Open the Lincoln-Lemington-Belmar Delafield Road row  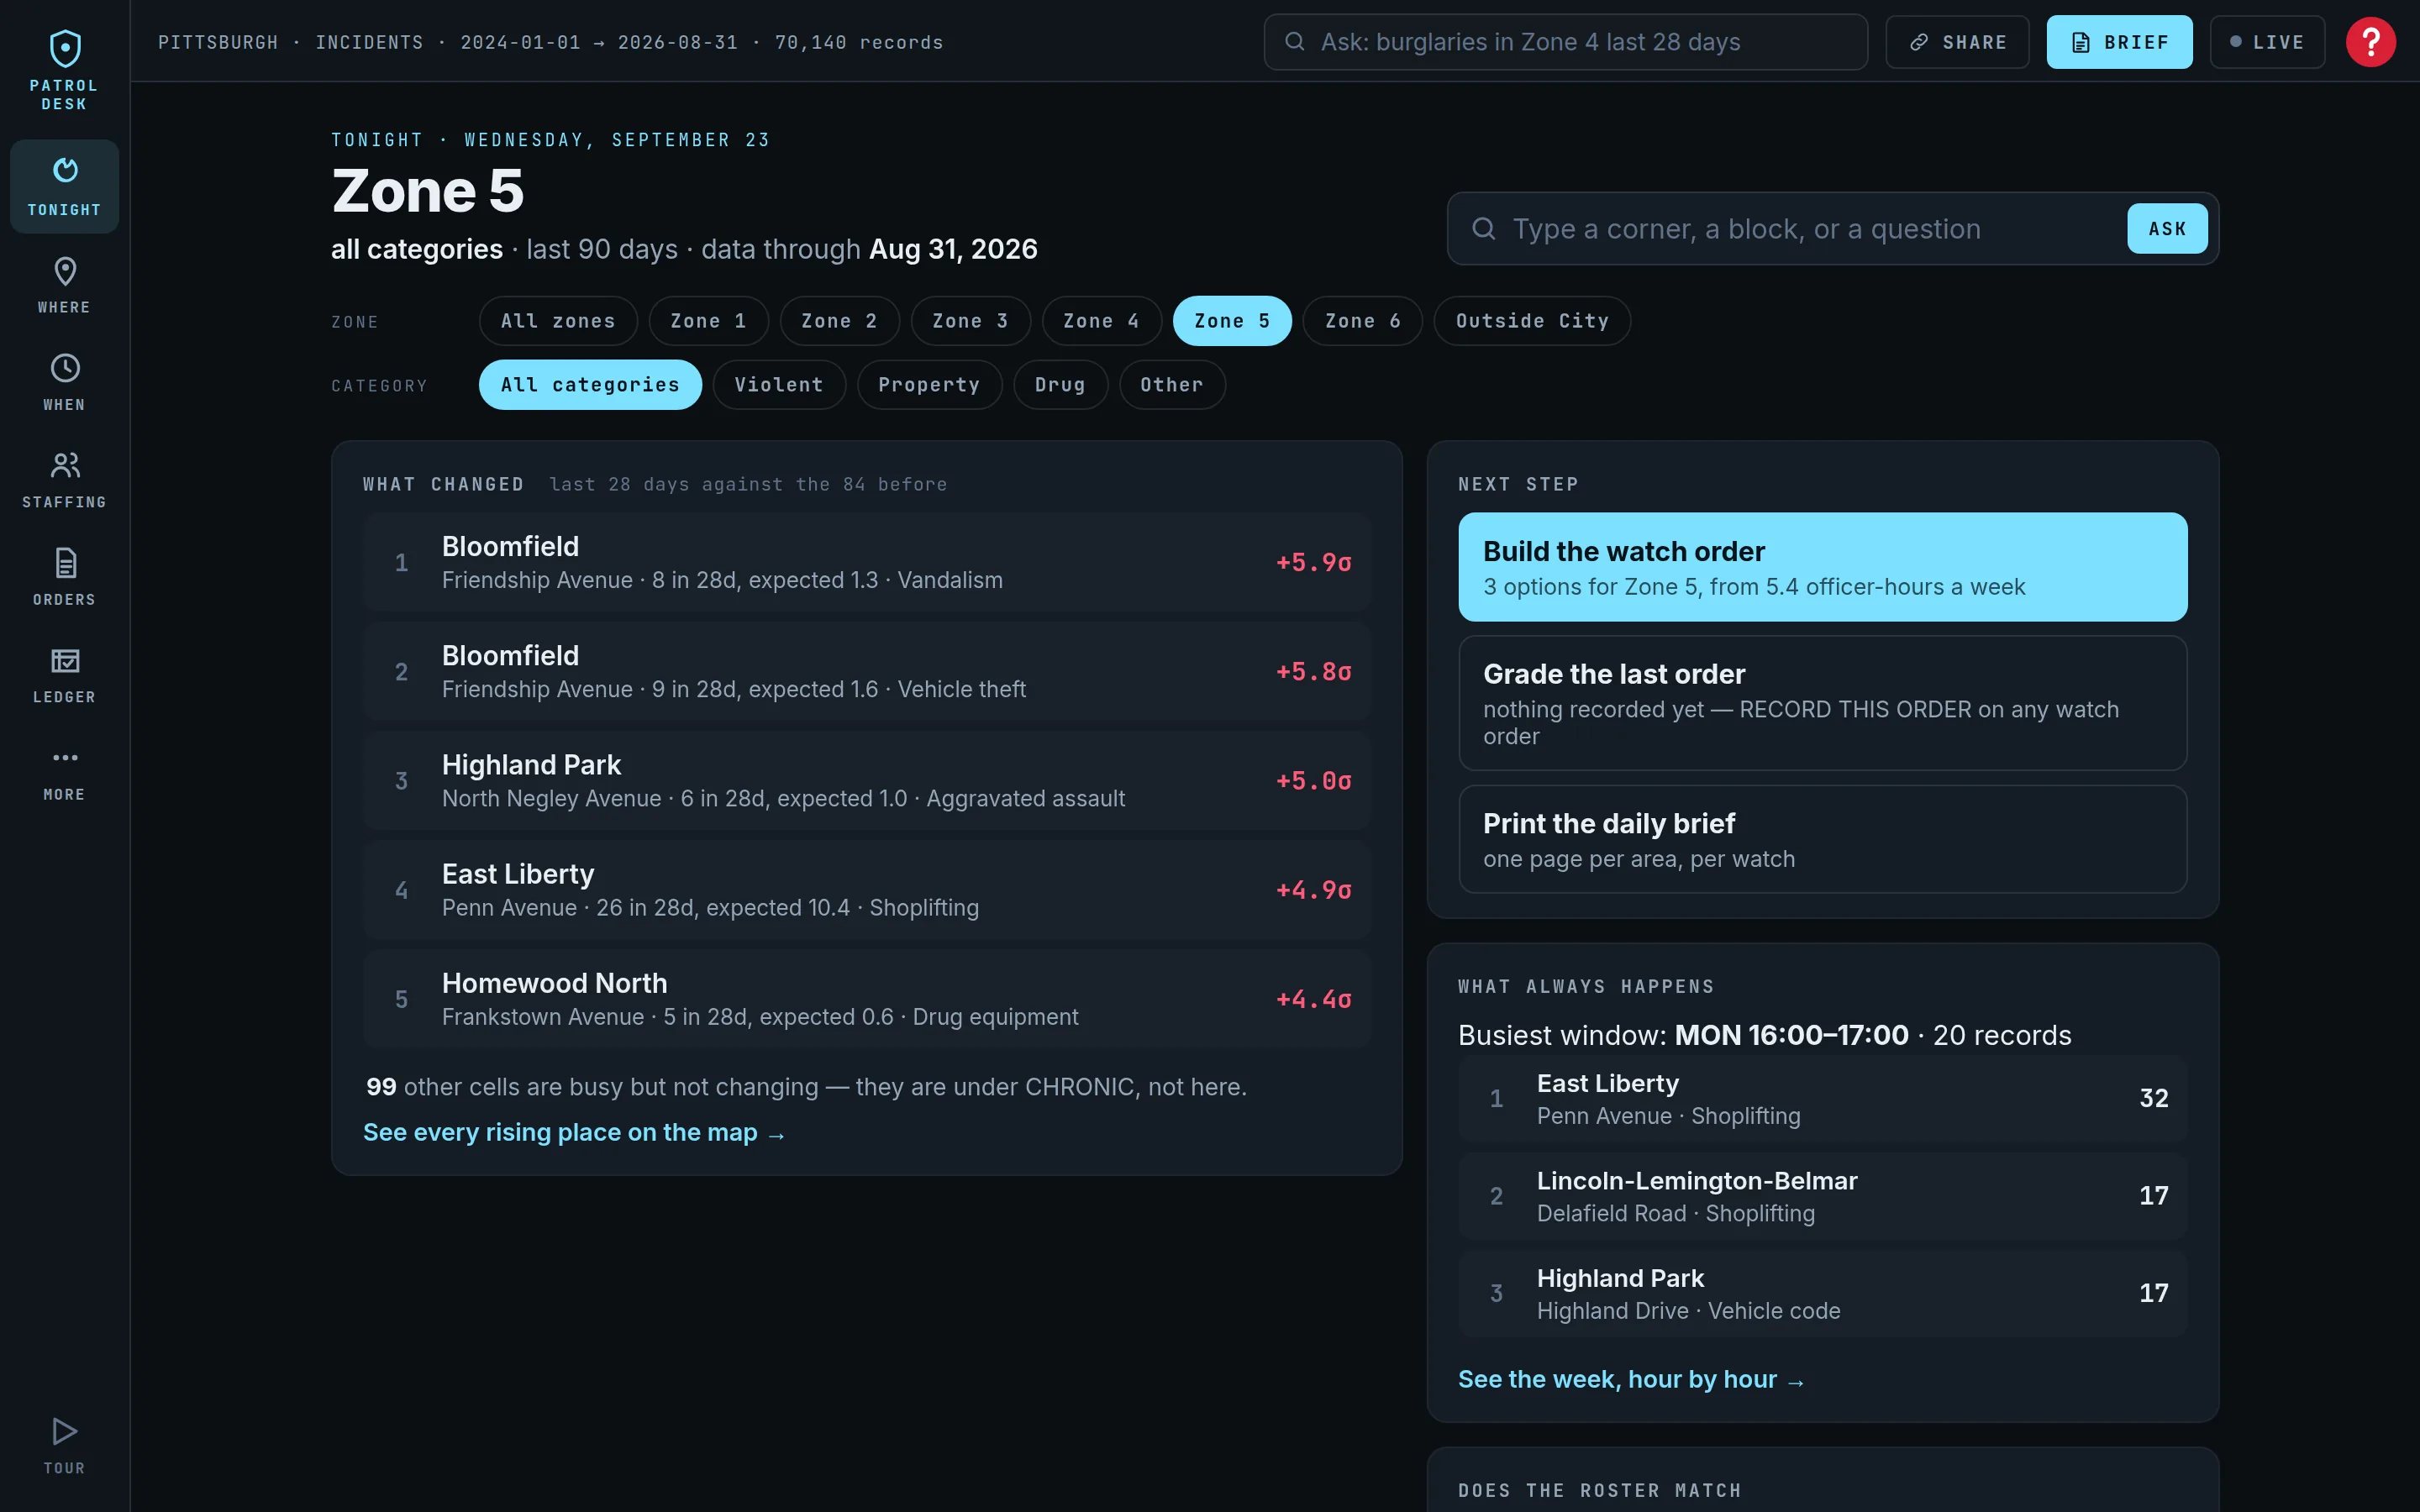1822,1196
